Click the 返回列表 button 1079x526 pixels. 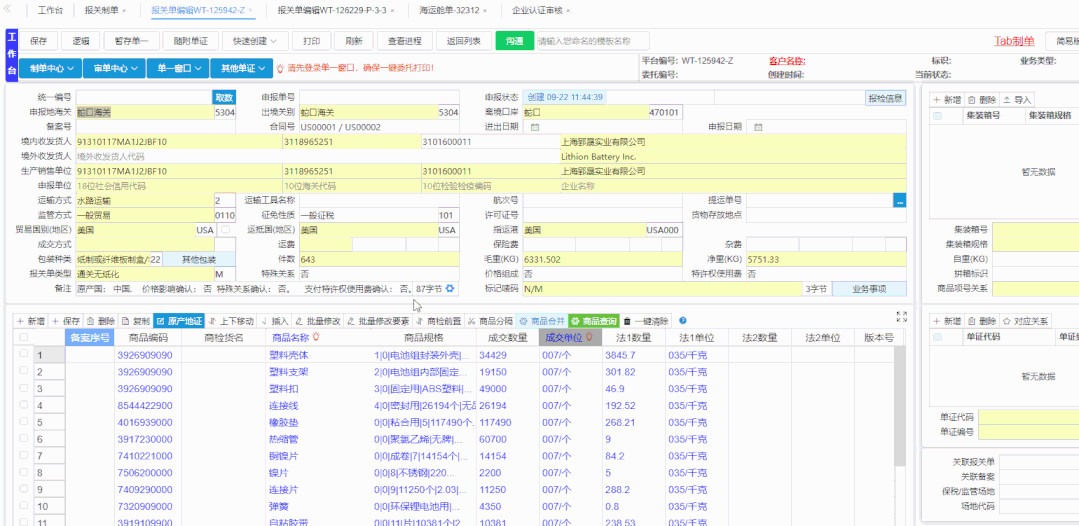click(463, 41)
